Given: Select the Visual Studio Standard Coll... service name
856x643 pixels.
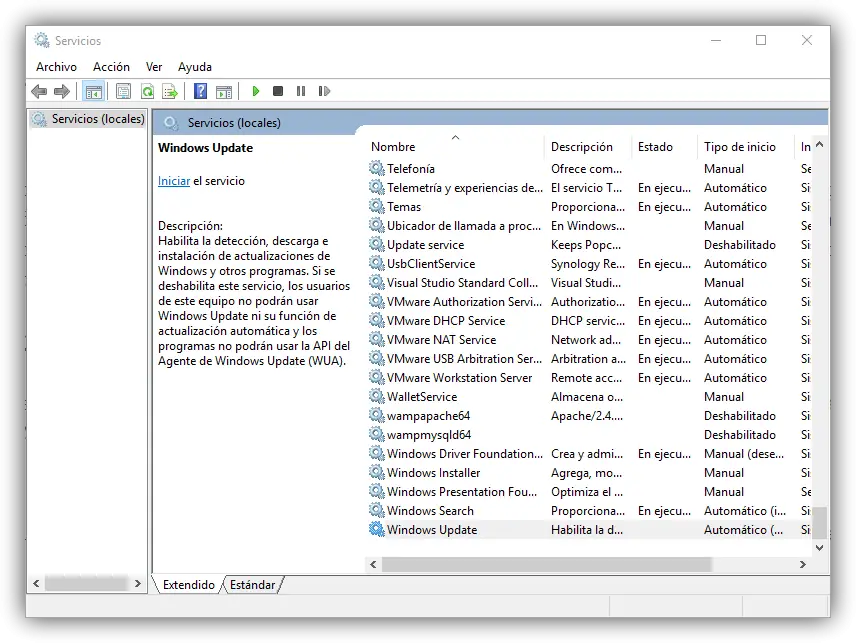Looking at the screenshot, I should point(462,283).
